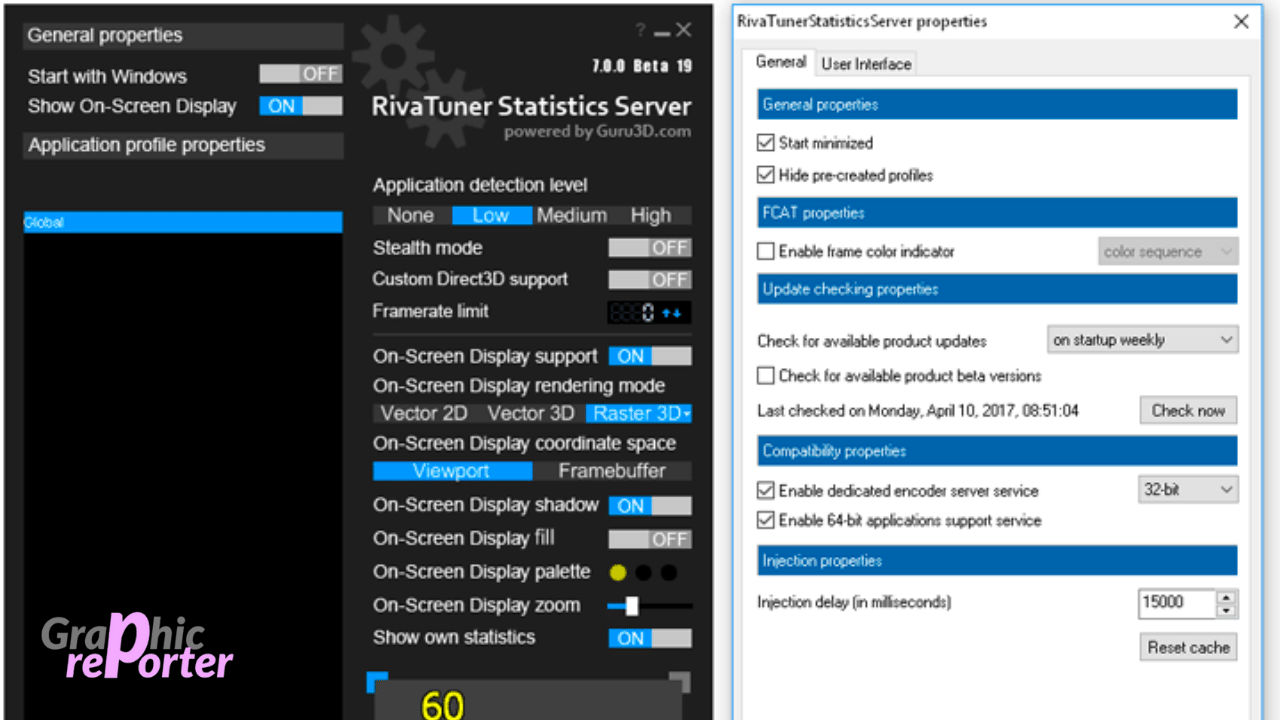Enable frame color indicator checkbox
Screen dimensions: 1280x720
tap(766, 252)
